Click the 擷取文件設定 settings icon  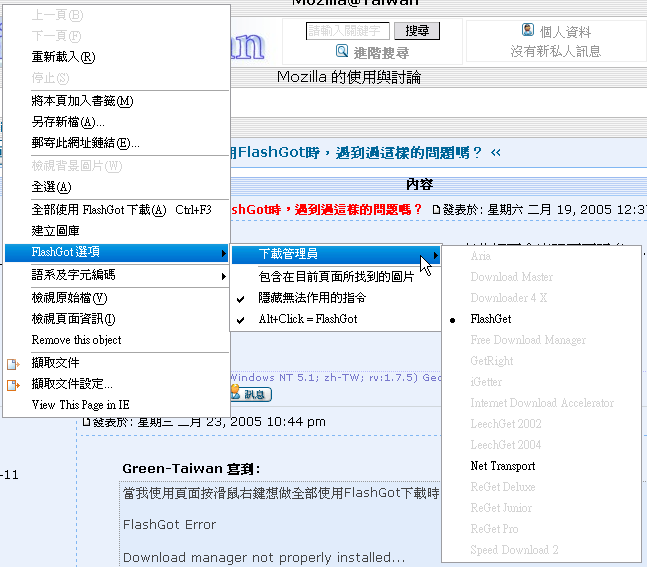13,385
